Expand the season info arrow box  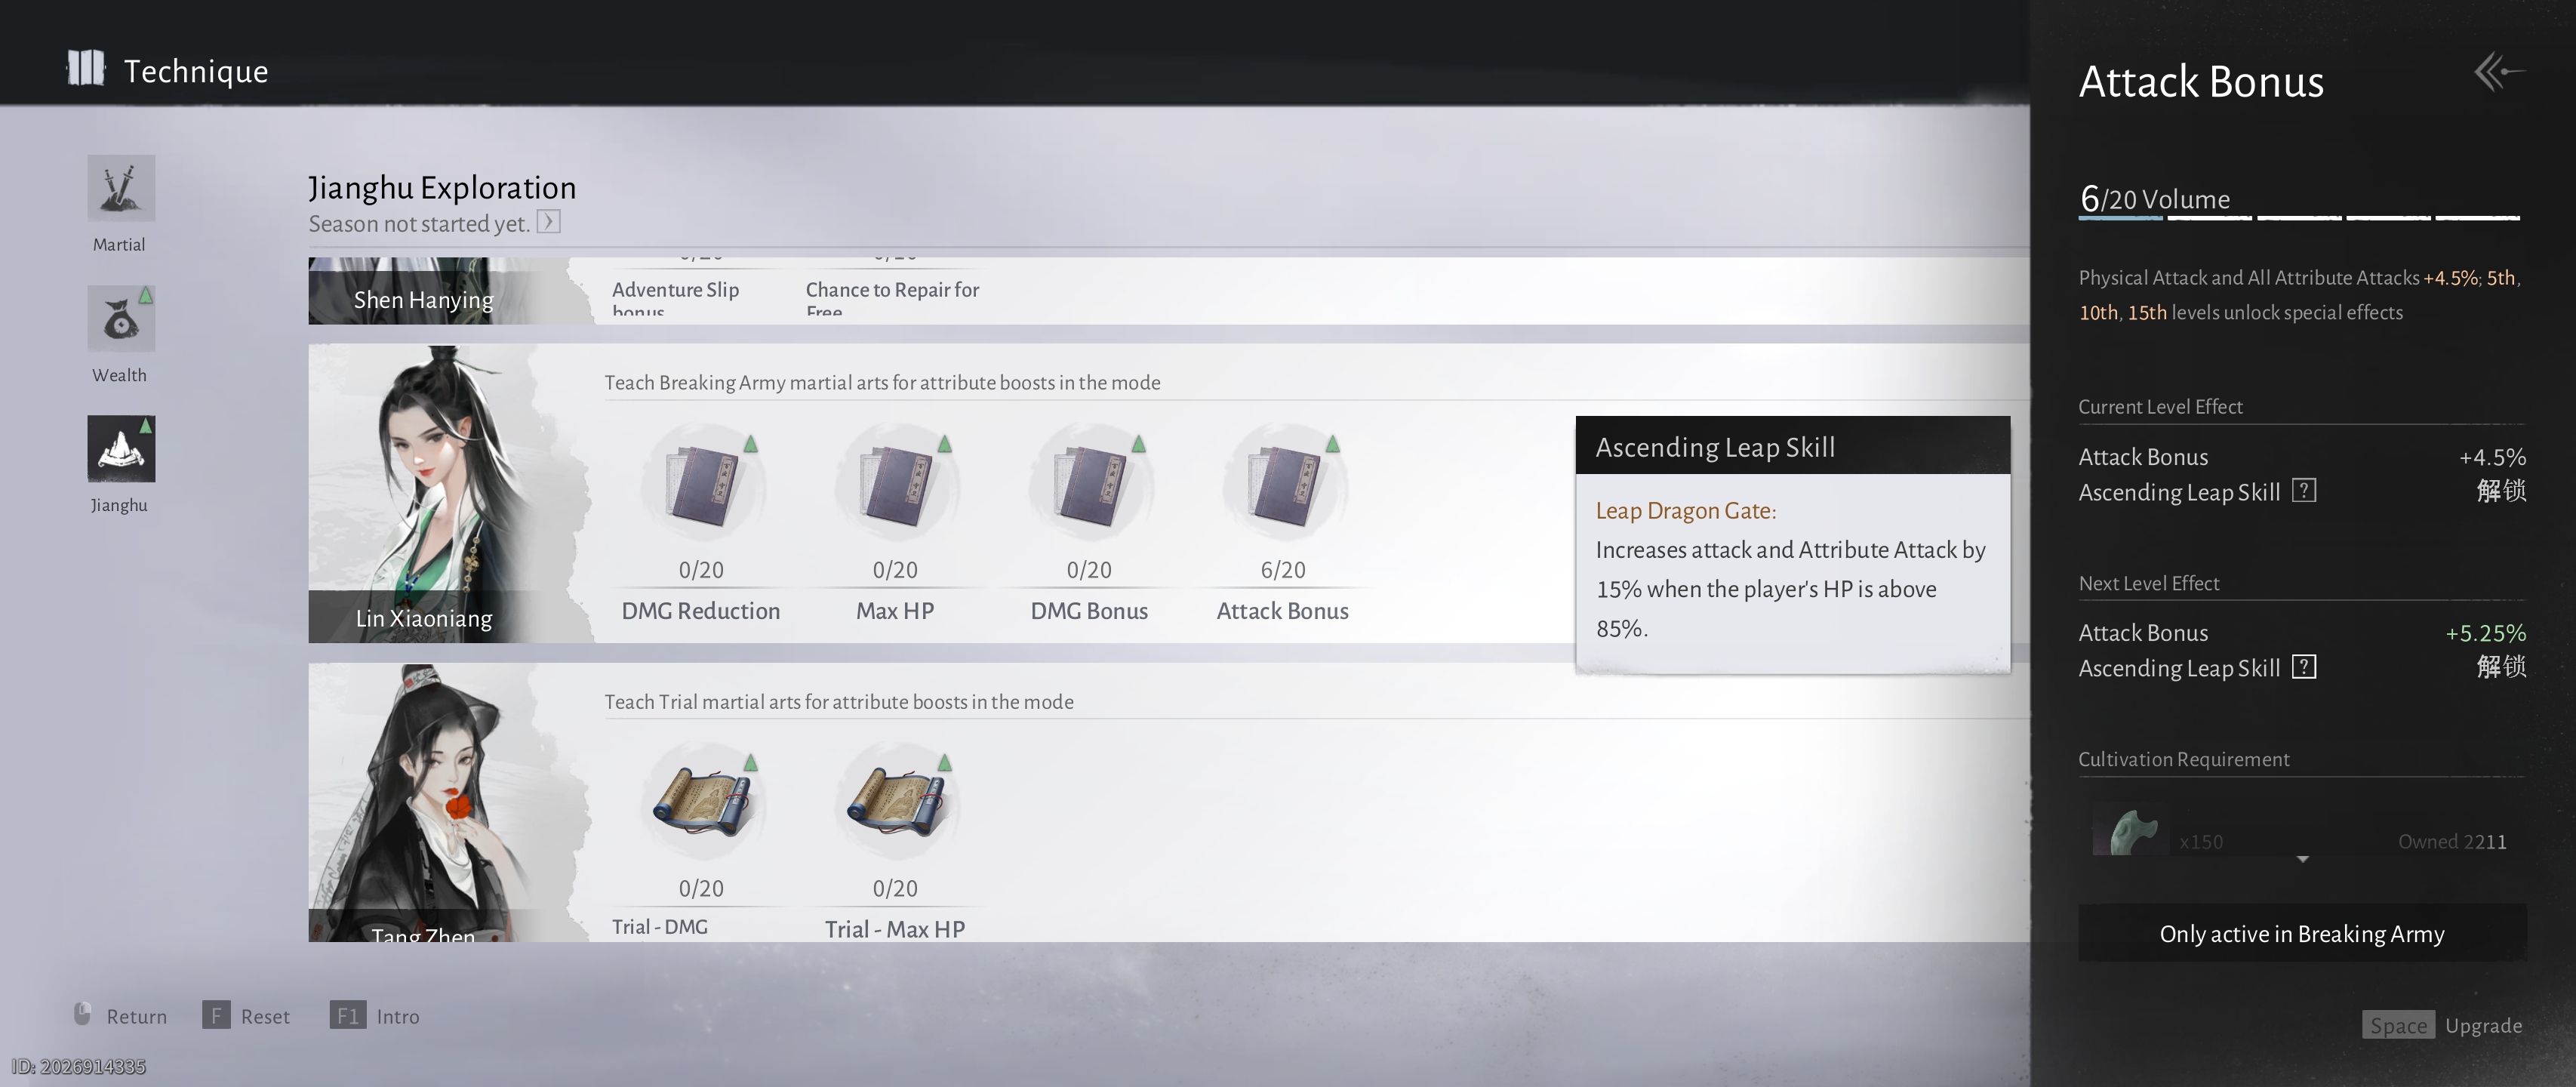(x=548, y=222)
